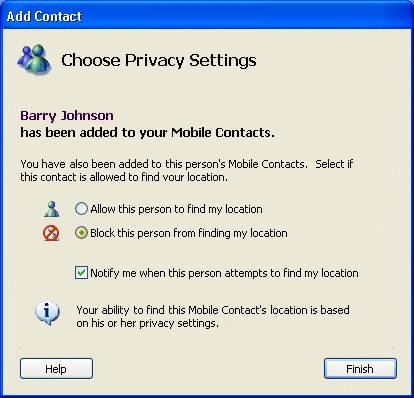Select Block this person from finding my location

81,233
